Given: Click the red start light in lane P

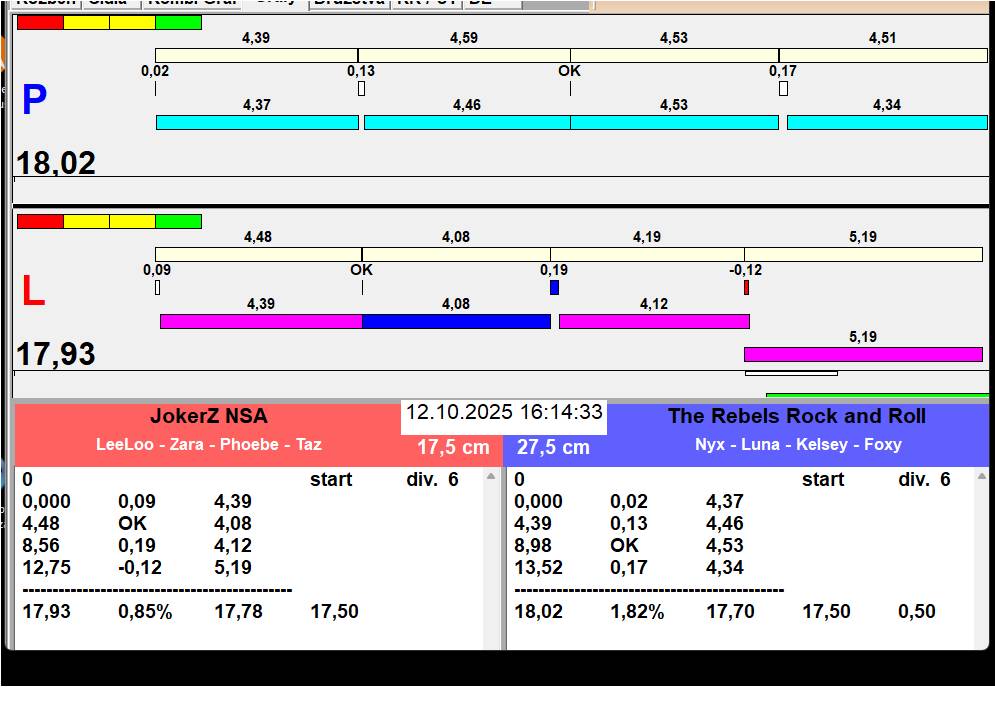Looking at the screenshot, I should coord(40,23).
